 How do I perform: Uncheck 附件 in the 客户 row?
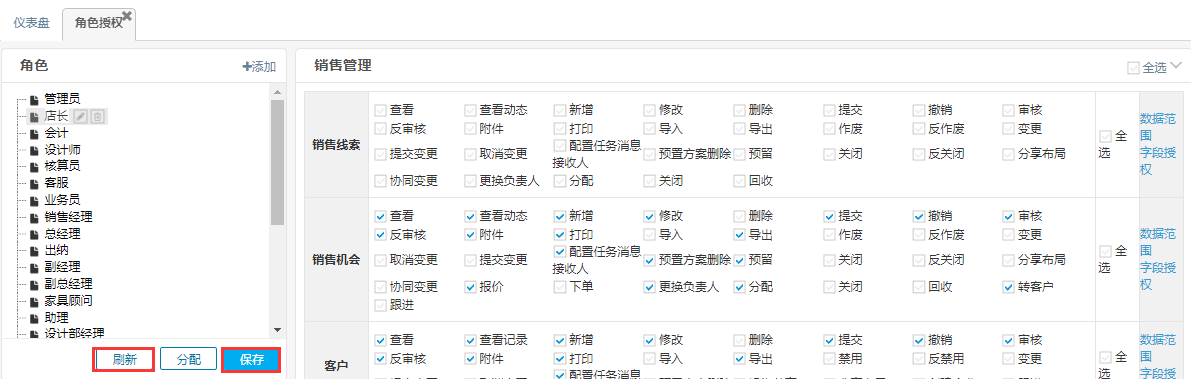coord(470,358)
